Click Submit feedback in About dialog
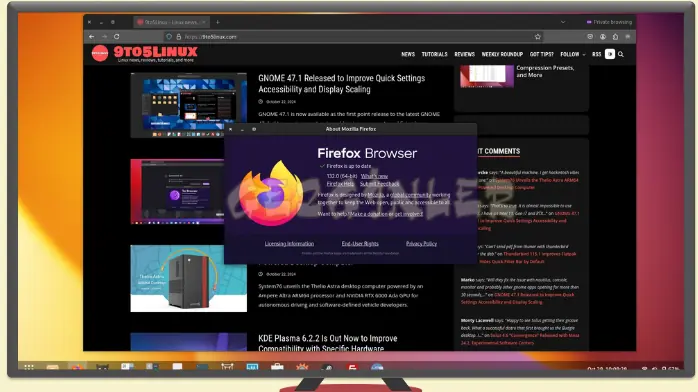The width and height of the screenshot is (698, 392). coord(379,184)
